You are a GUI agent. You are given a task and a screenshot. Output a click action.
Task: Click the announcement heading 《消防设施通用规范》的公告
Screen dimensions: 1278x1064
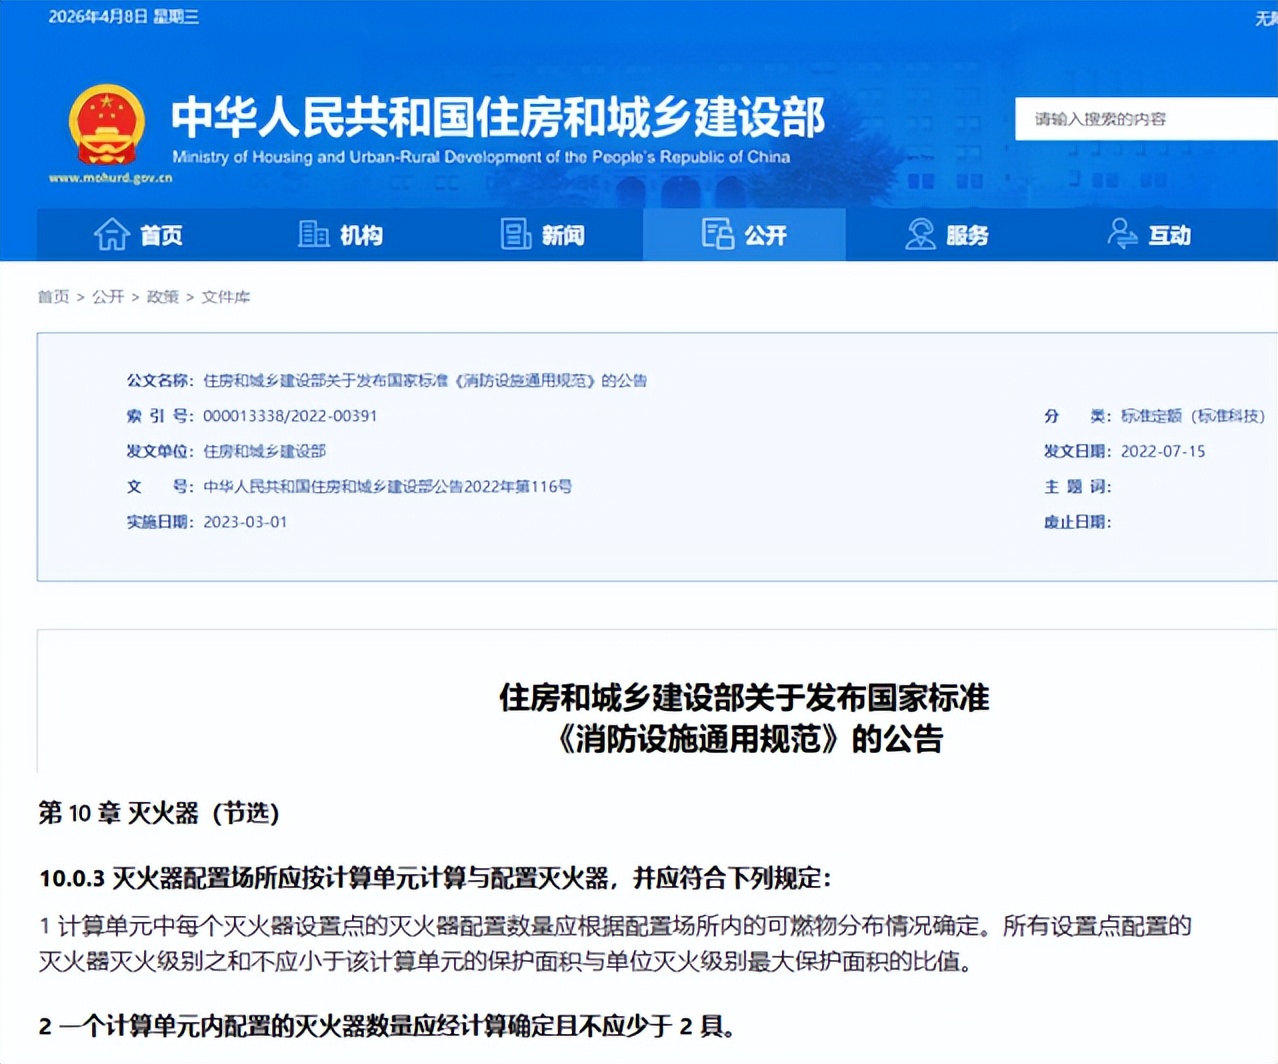point(747,740)
